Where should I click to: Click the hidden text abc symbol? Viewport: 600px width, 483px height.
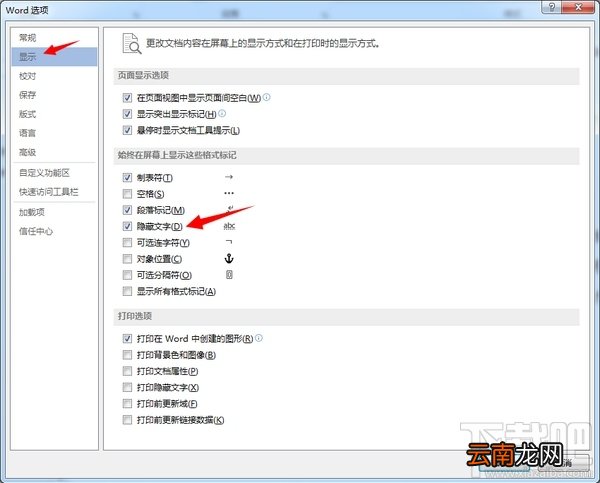pyautogui.click(x=229, y=226)
